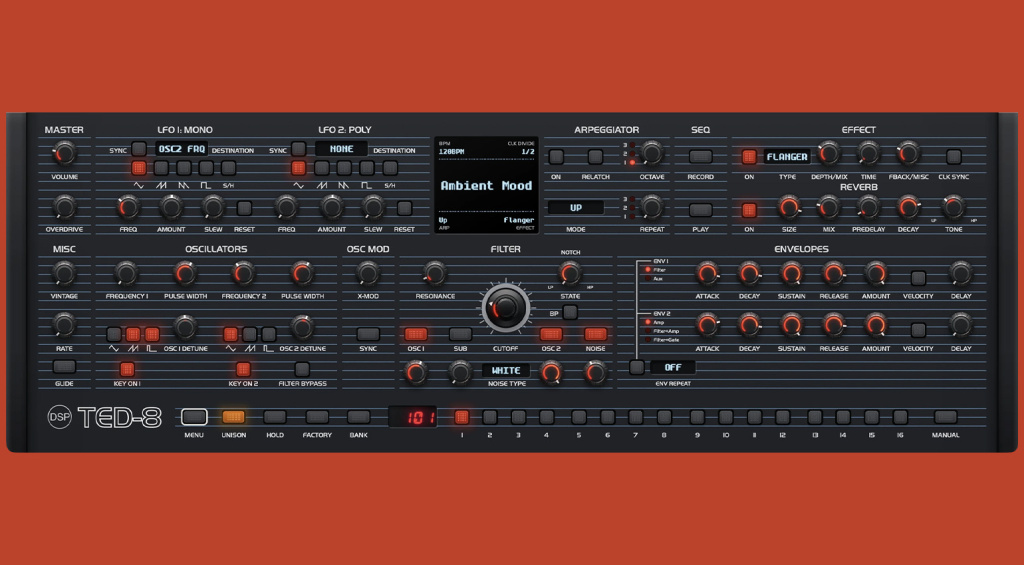Select sine waveform for LFO 1
Viewport: 1024px width, 565px height.
click(x=138, y=168)
